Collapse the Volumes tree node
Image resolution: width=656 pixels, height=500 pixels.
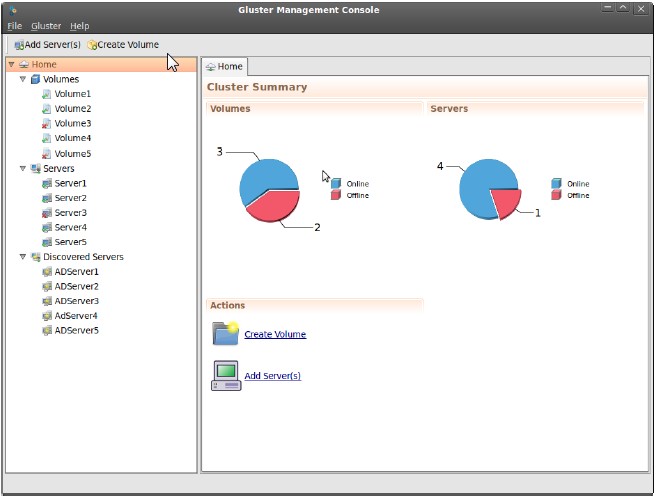click(x=23, y=79)
